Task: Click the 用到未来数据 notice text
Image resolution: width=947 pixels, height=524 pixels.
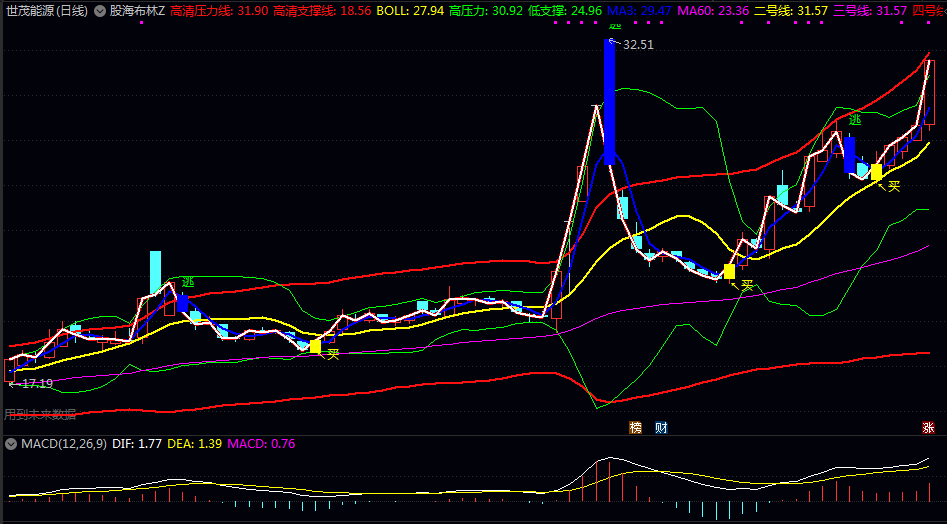Action: click(40, 414)
